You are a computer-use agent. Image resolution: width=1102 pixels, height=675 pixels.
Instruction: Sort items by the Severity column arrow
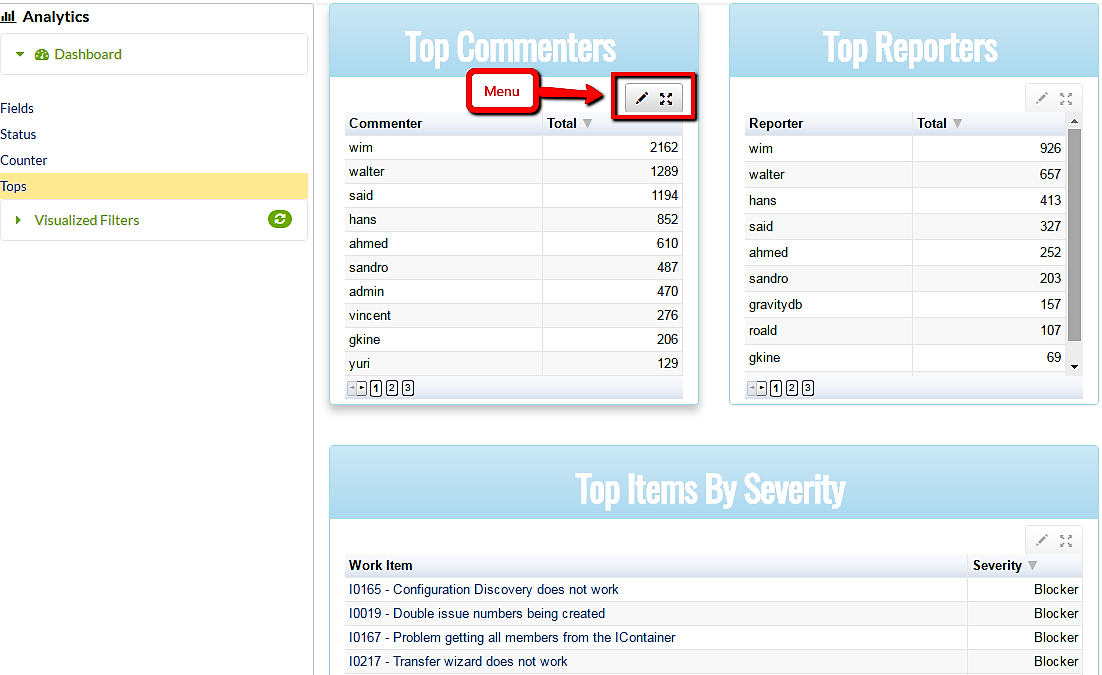click(x=1033, y=566)
